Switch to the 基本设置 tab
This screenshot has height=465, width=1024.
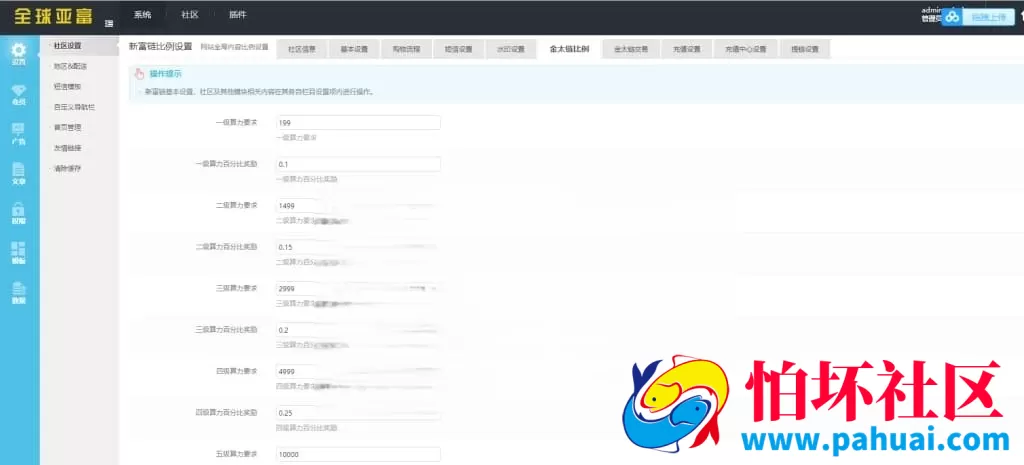pyautogui.click(x=354, y=49)
